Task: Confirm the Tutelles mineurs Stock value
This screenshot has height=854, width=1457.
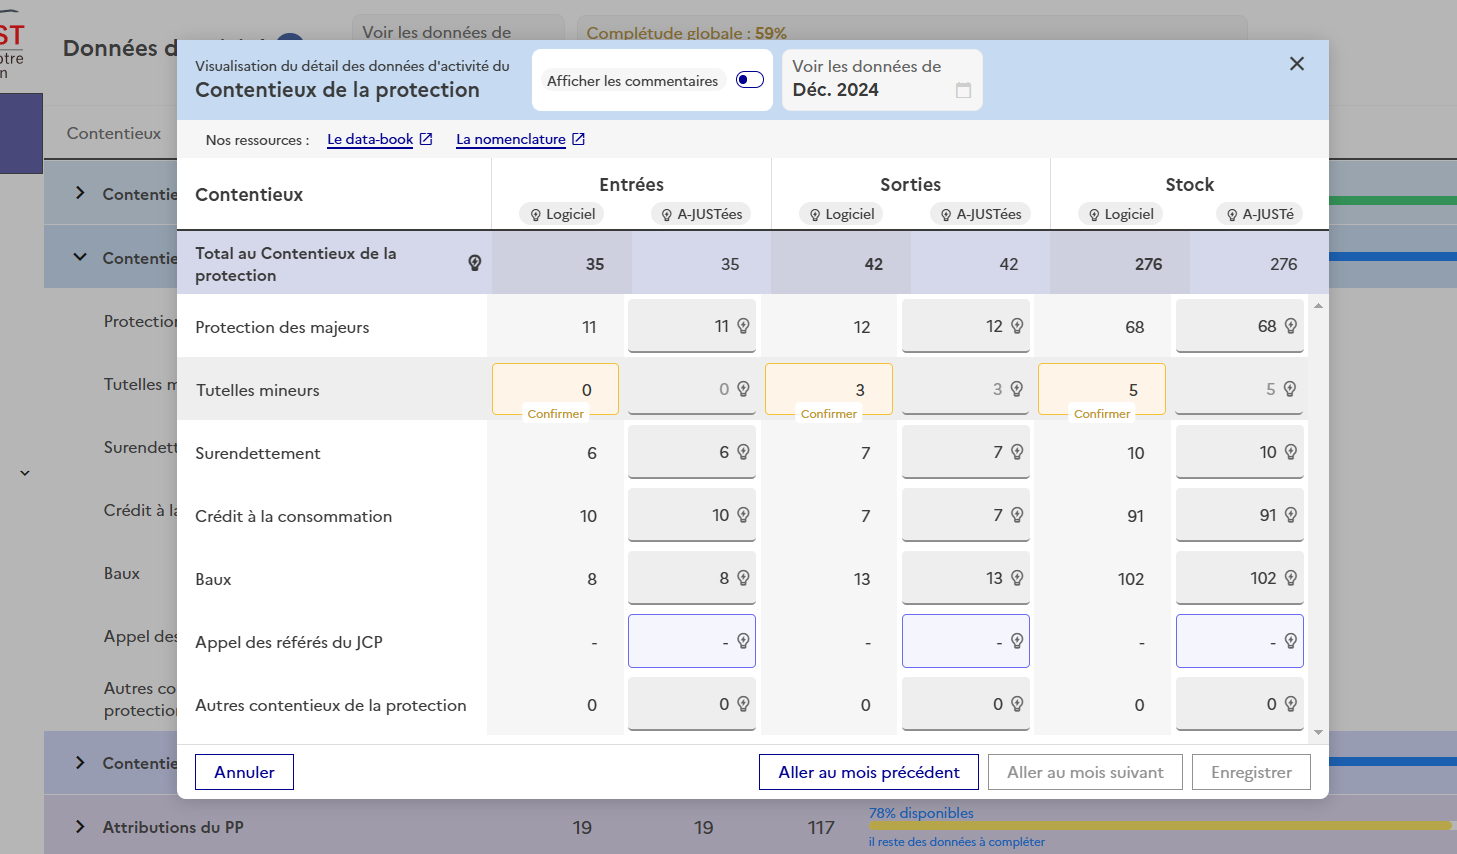Action: tap(1101, 414)
